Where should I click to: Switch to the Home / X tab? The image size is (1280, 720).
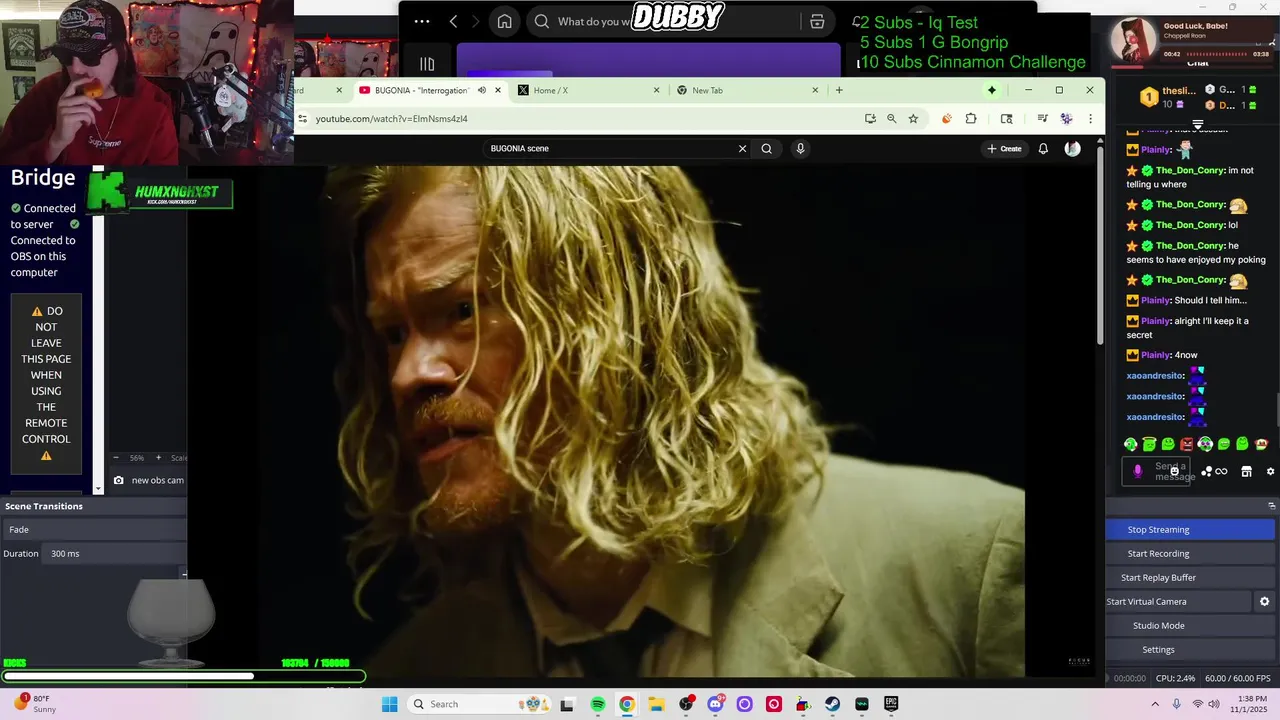(x=590, y=90)
